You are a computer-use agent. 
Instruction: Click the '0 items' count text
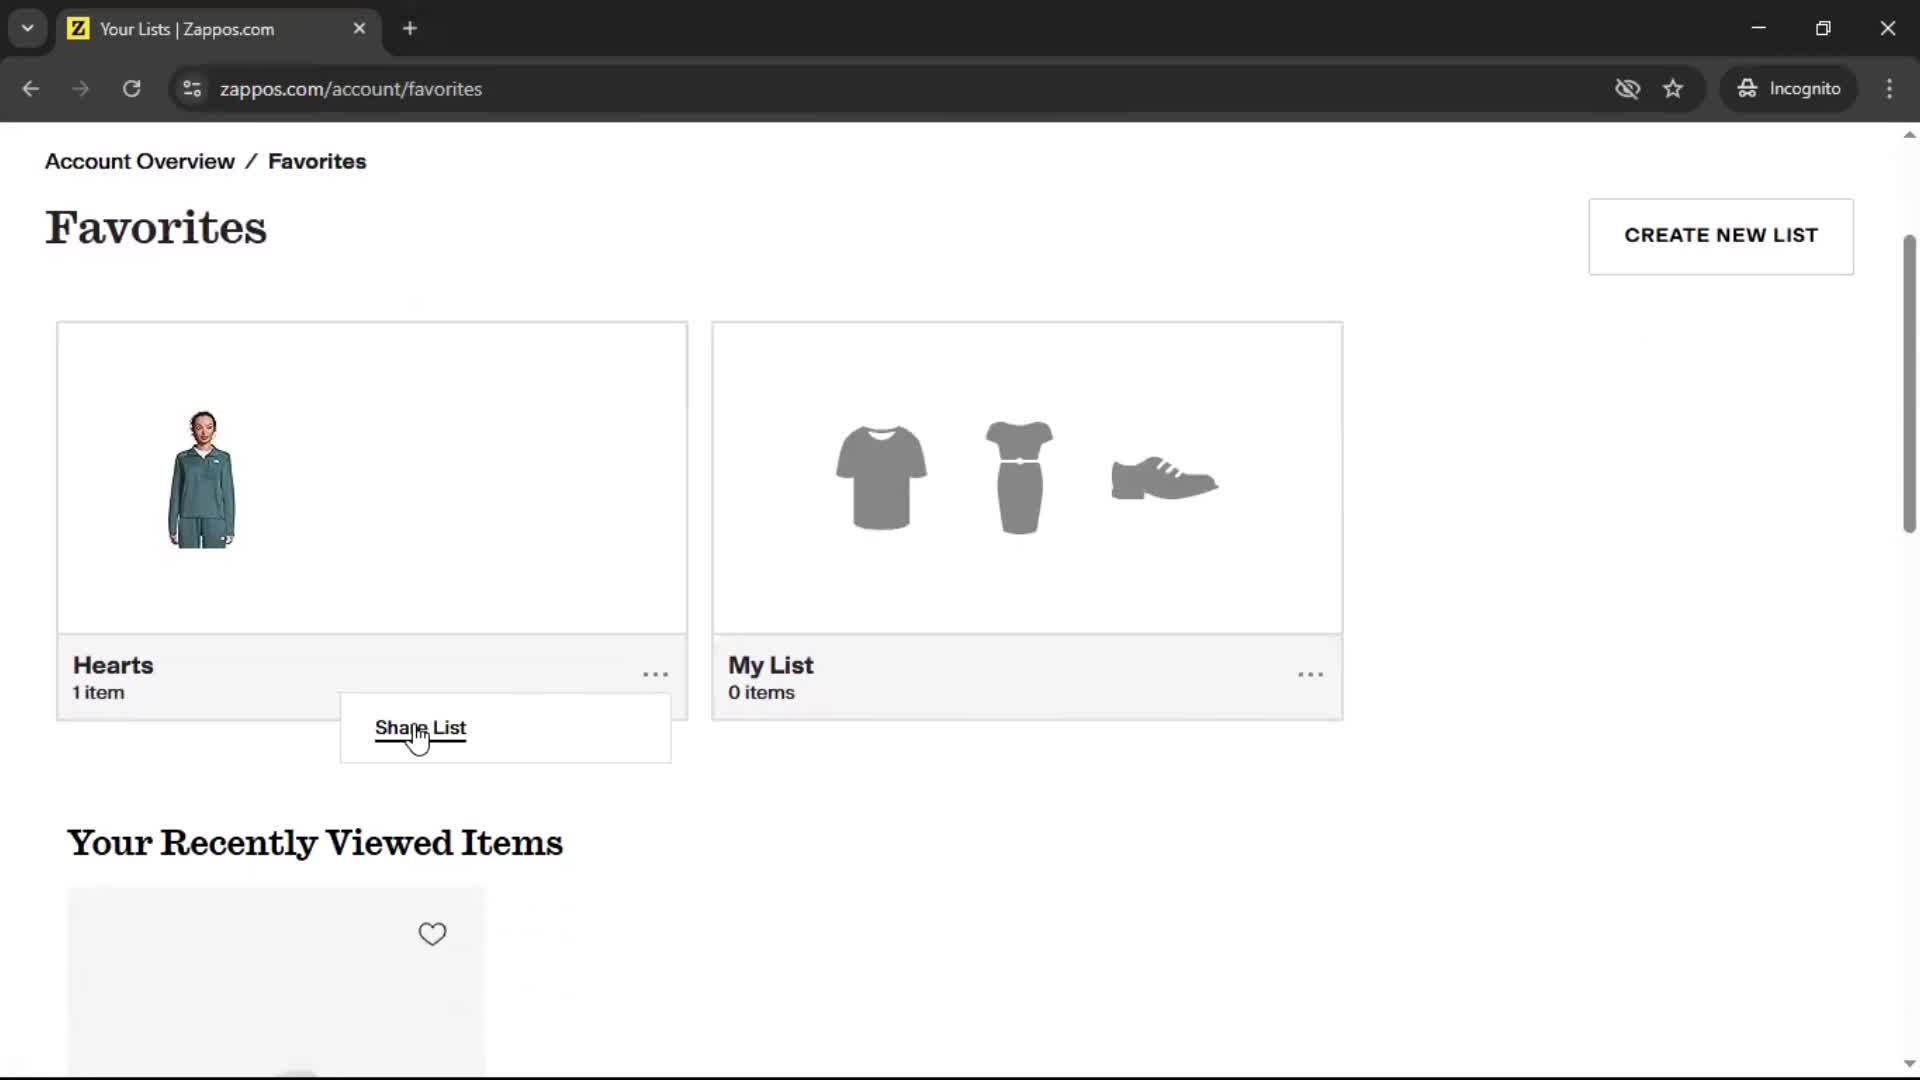(761, 693)
